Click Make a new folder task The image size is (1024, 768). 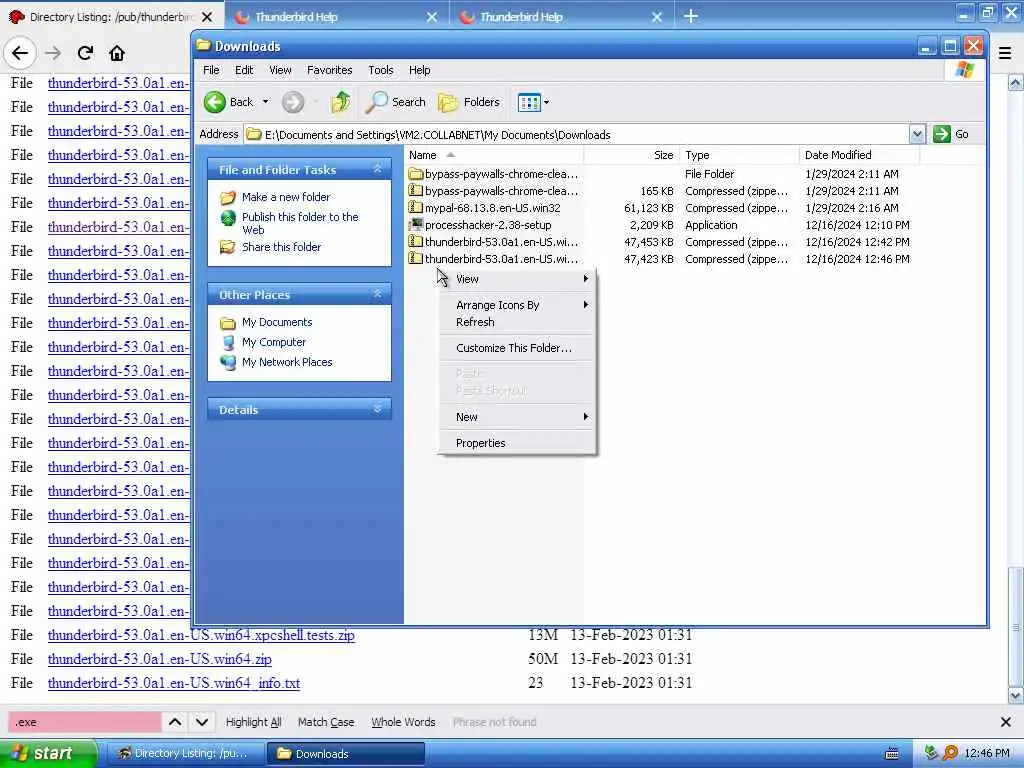pyautogui.click(x=285, y=197)
